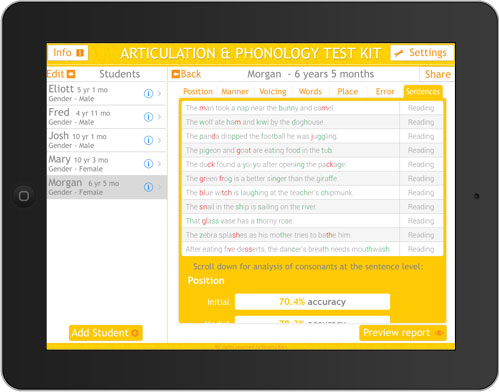Tap Edit in Students list
This screenshot has height=392, width=499.
(x=61, y=74)
